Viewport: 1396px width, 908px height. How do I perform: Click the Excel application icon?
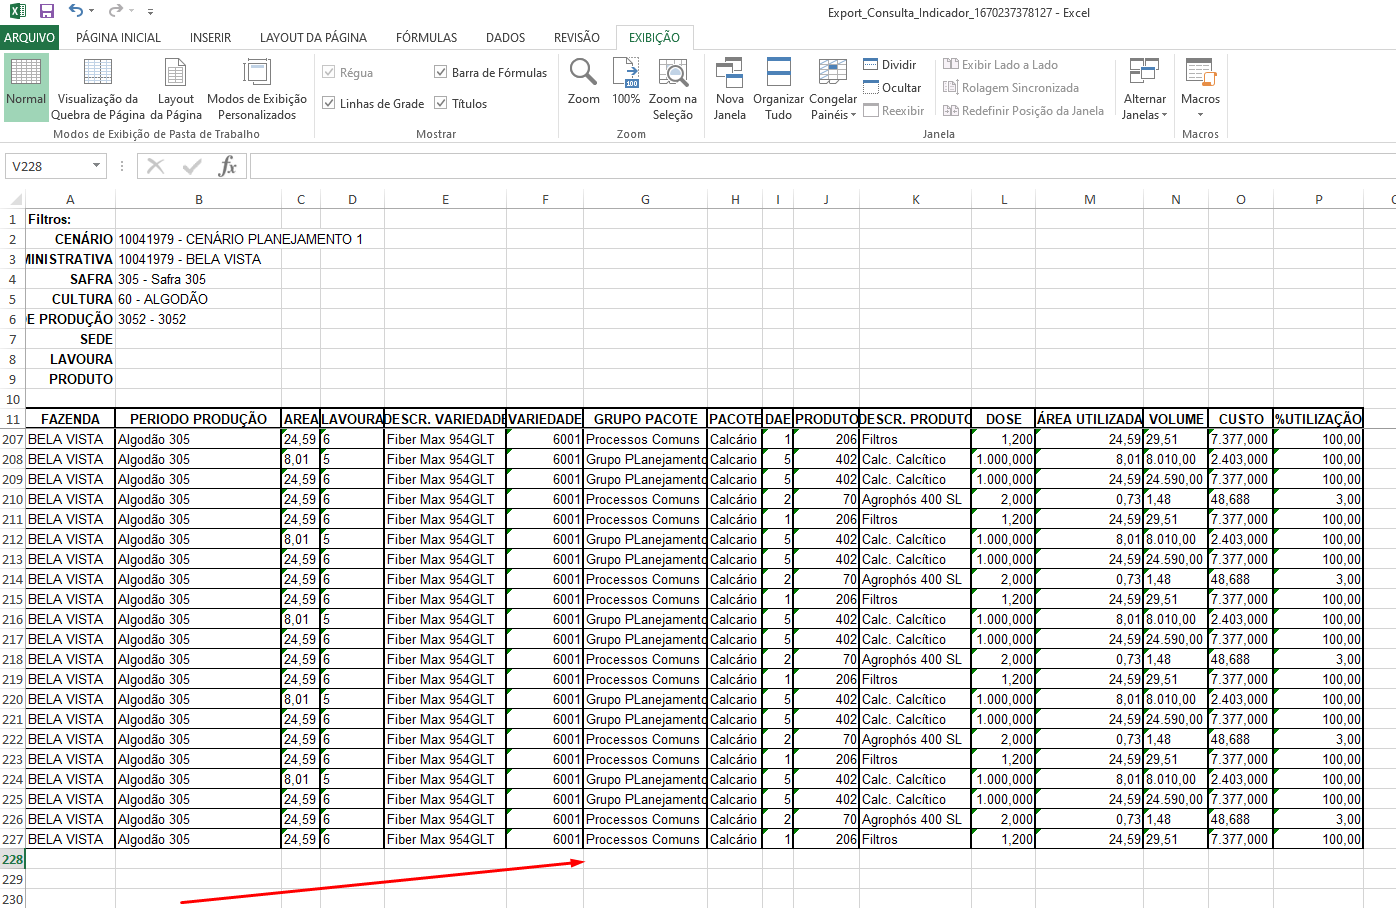tap(17, 11)
